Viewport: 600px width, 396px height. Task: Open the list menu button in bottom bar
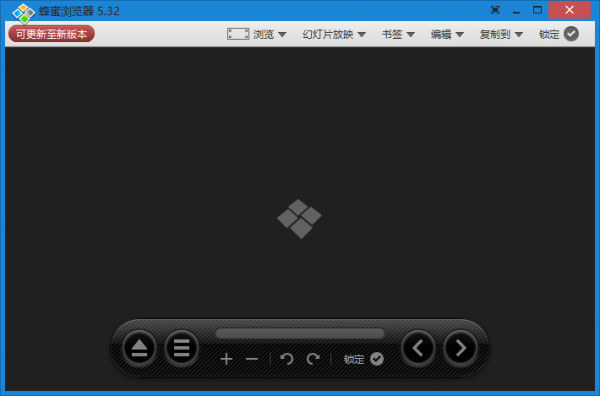click(181, 348)
